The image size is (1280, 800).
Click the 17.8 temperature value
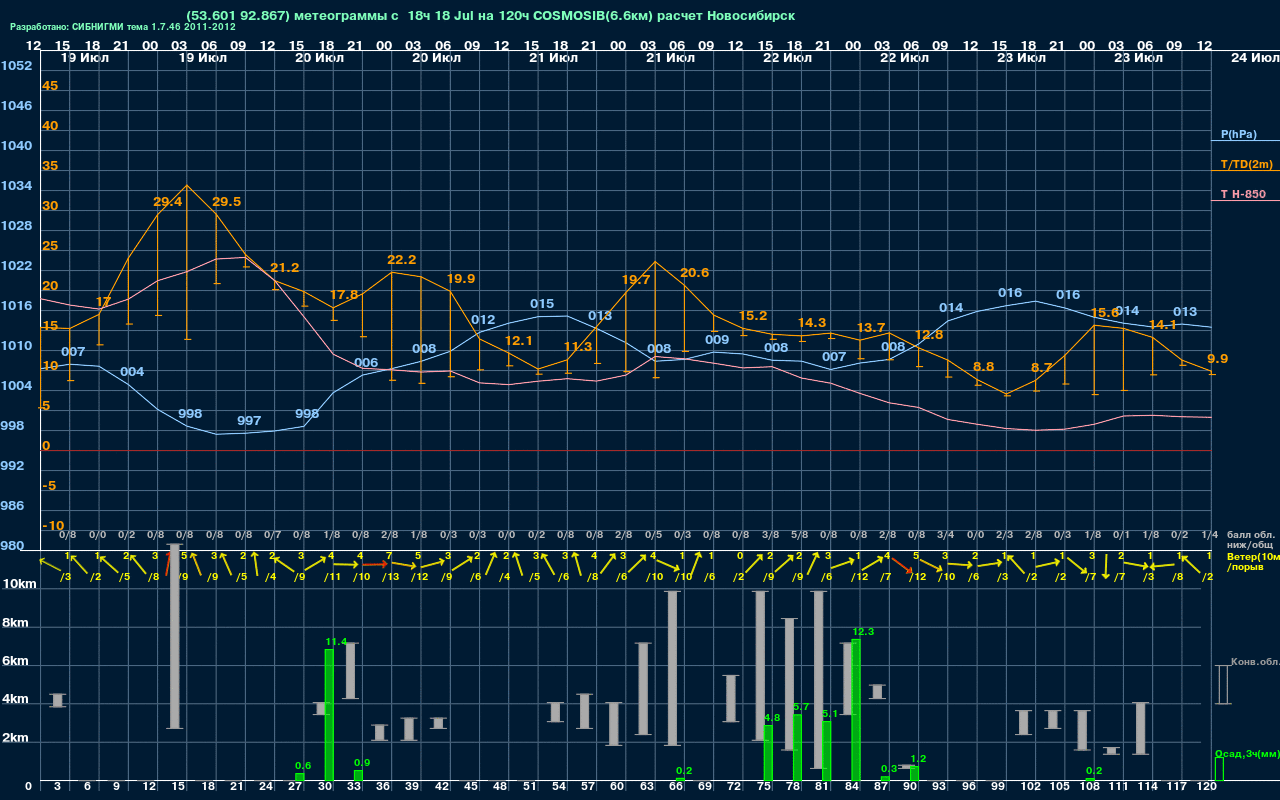pos(344,295)
